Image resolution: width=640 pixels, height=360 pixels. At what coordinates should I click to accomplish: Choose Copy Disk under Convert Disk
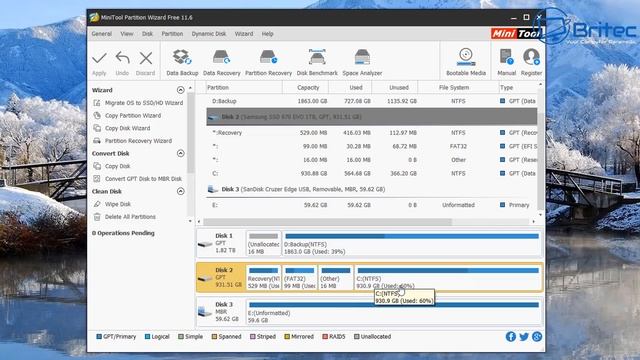click(118, 166)
